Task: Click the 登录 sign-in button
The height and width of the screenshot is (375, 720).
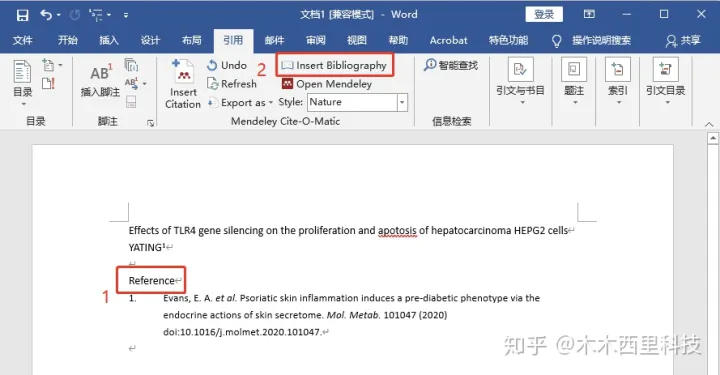Action: tap(544, 14)
